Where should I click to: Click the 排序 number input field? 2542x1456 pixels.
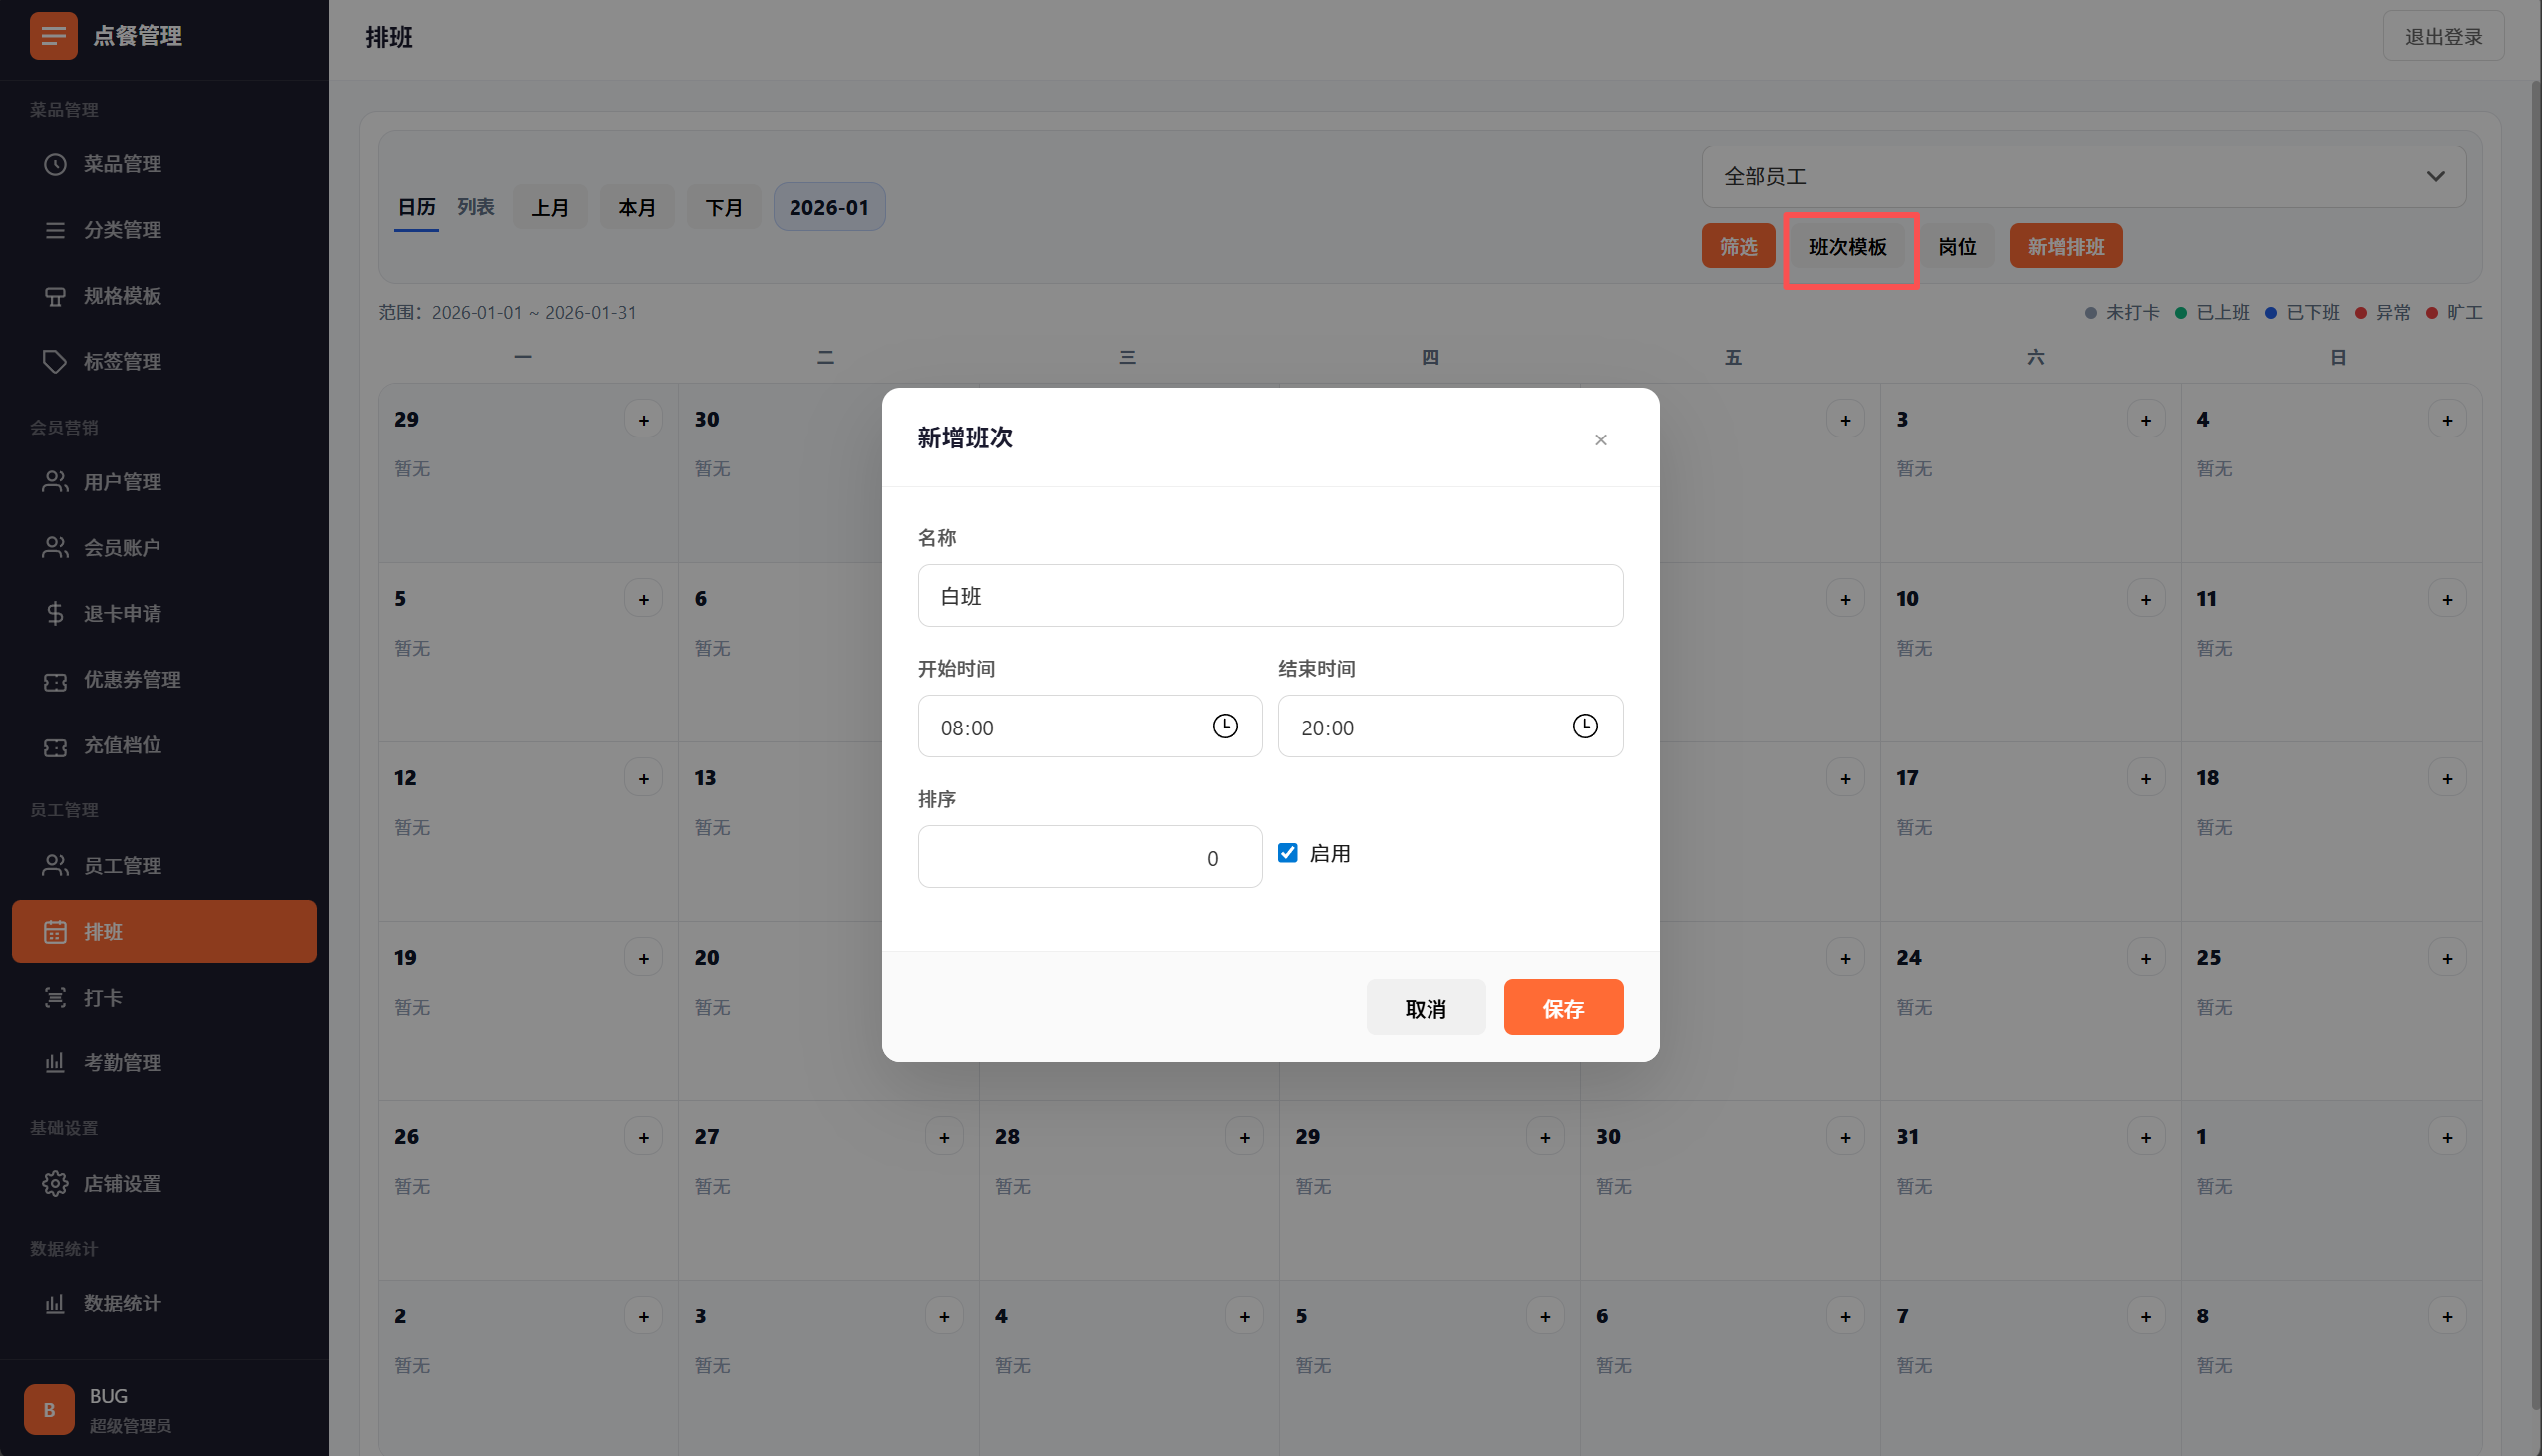click(1089, 857)
